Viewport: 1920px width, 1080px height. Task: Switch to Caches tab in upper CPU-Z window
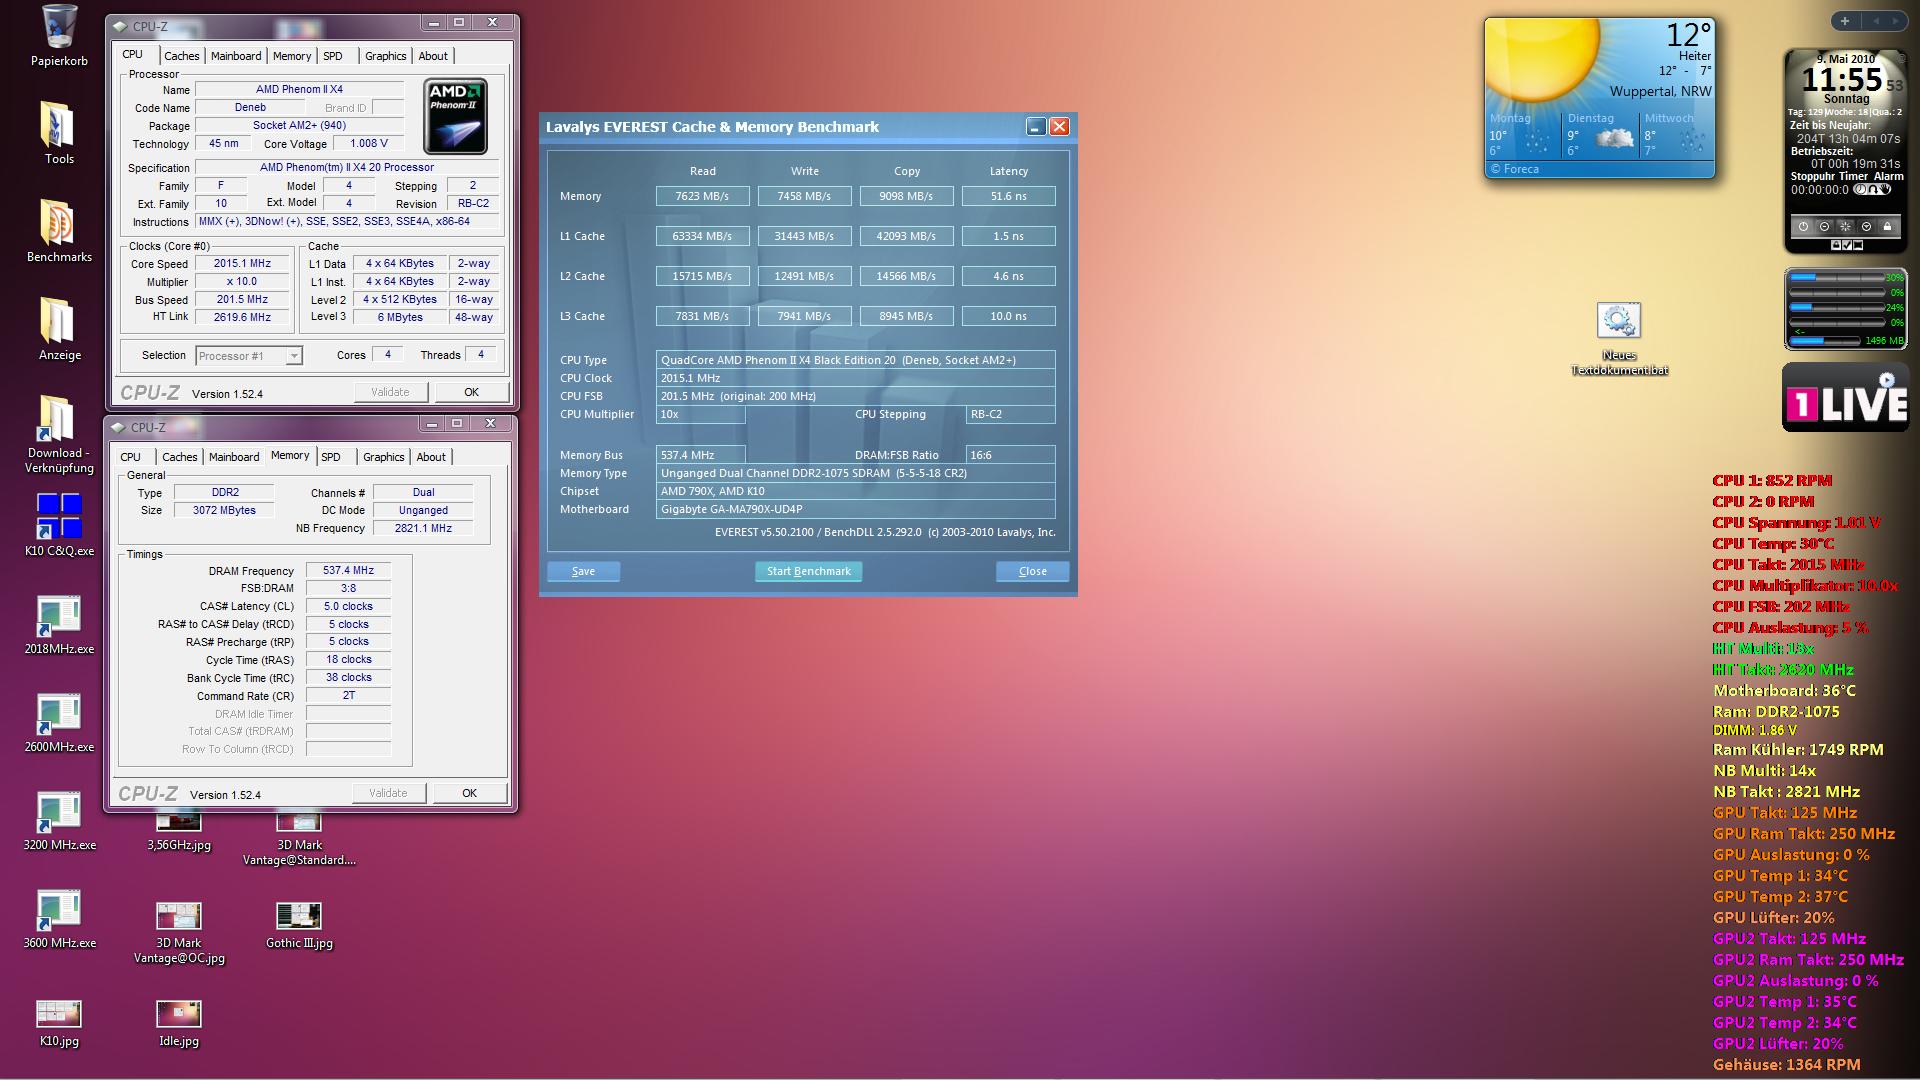181,56
